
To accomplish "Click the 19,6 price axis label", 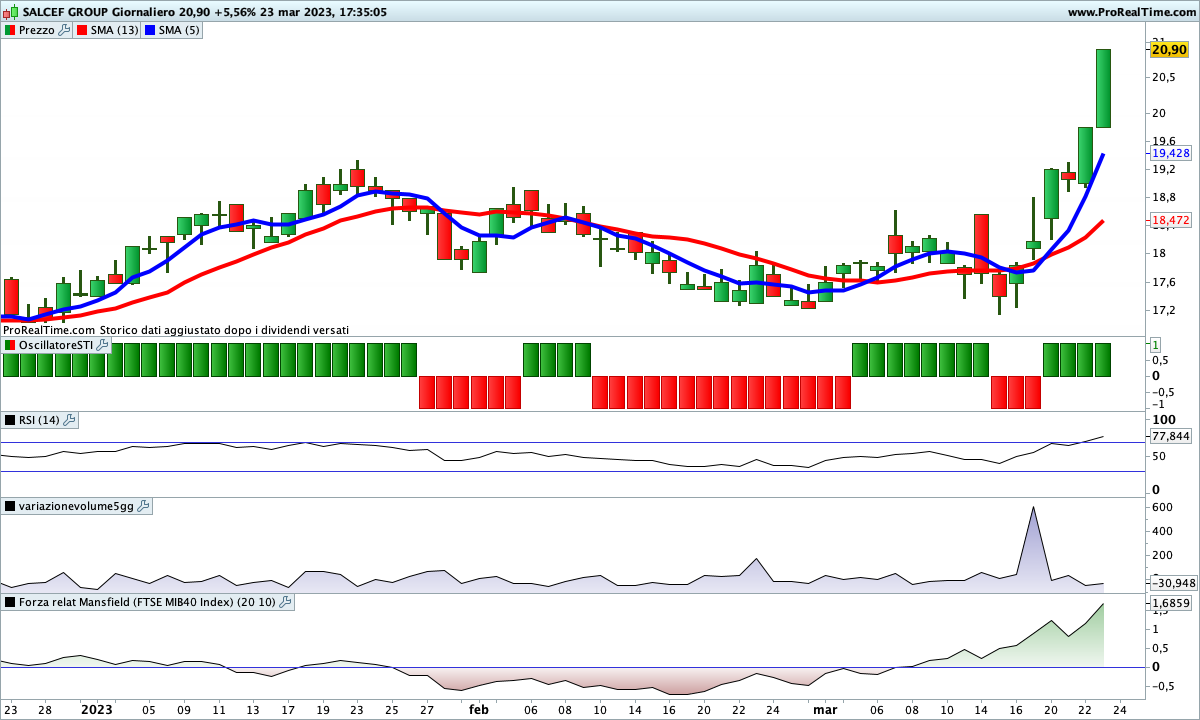I will coord(1163,141).
